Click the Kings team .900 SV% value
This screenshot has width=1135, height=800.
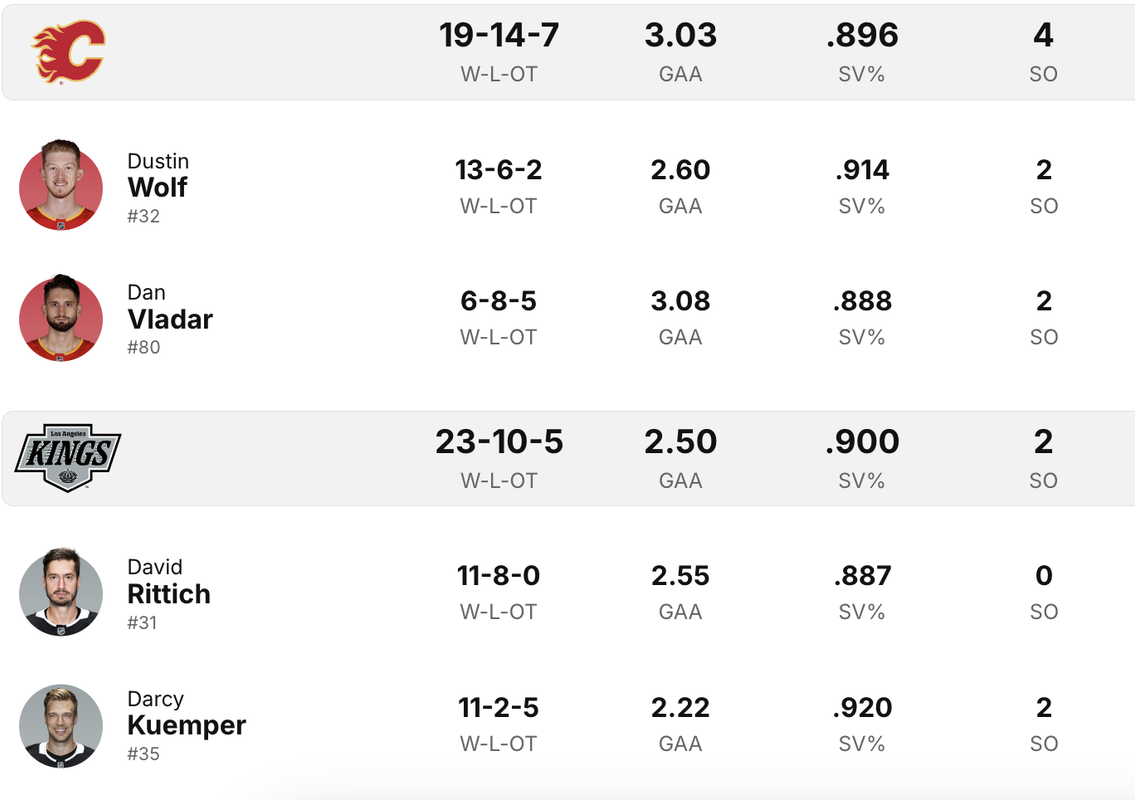[x=862, y=442]
